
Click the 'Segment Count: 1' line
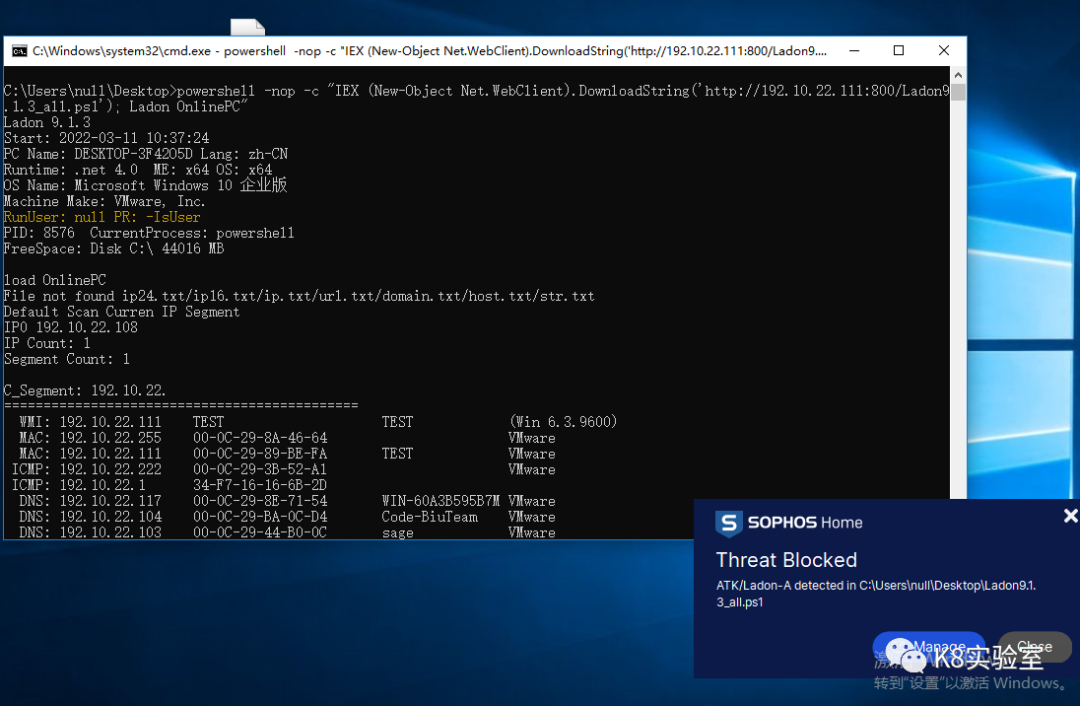click(x=67, y=360)
